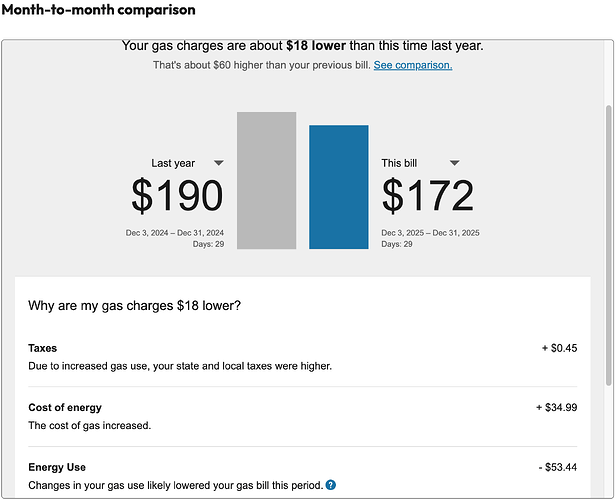
Task: Click the vertical scrollbar thumb
Action: coord(607,245)
